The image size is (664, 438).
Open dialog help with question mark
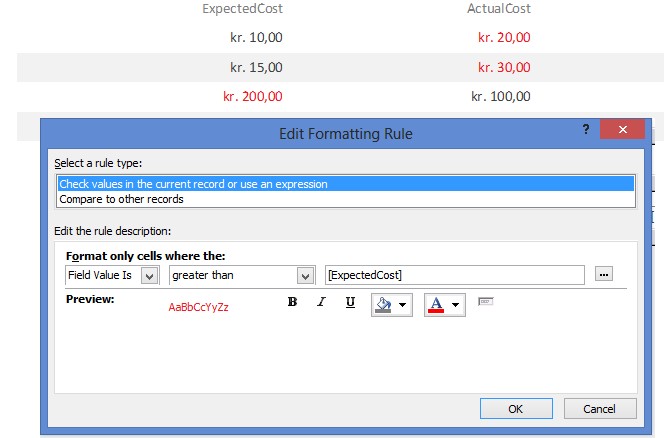(x=586, y=129)
